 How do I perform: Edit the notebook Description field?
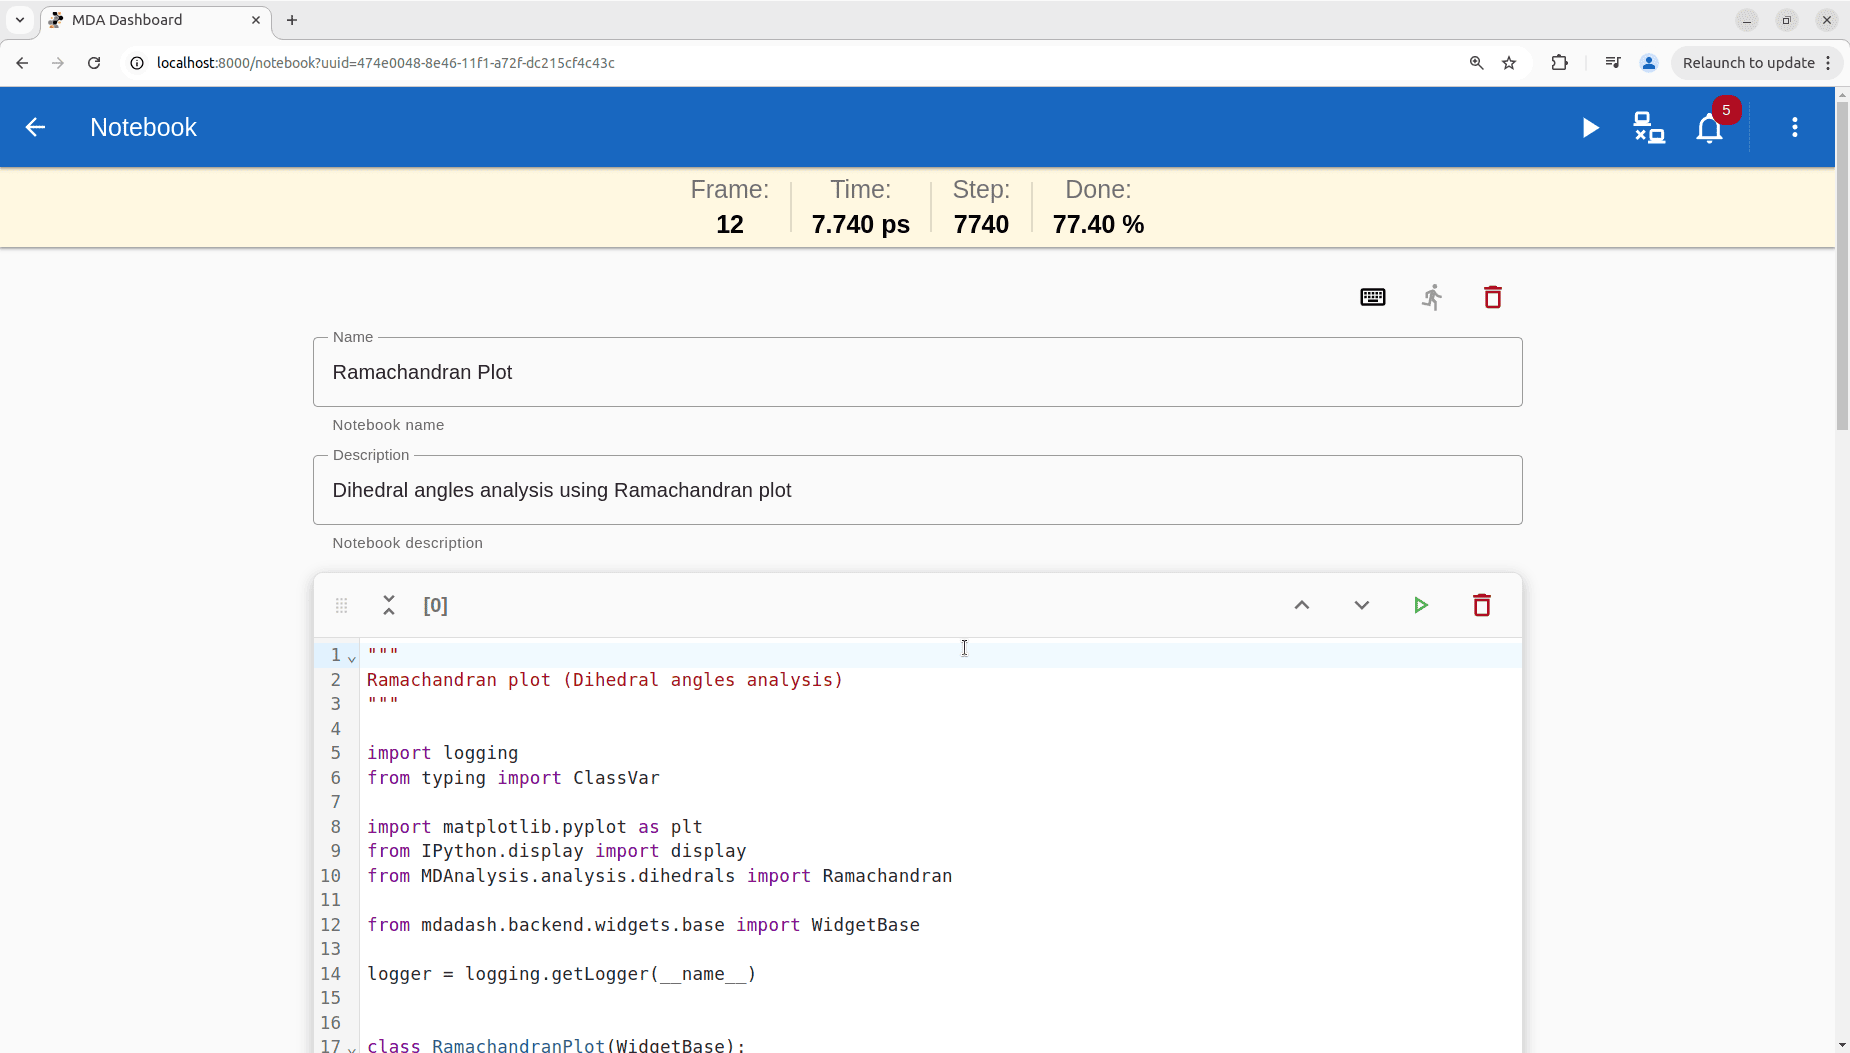917,490
